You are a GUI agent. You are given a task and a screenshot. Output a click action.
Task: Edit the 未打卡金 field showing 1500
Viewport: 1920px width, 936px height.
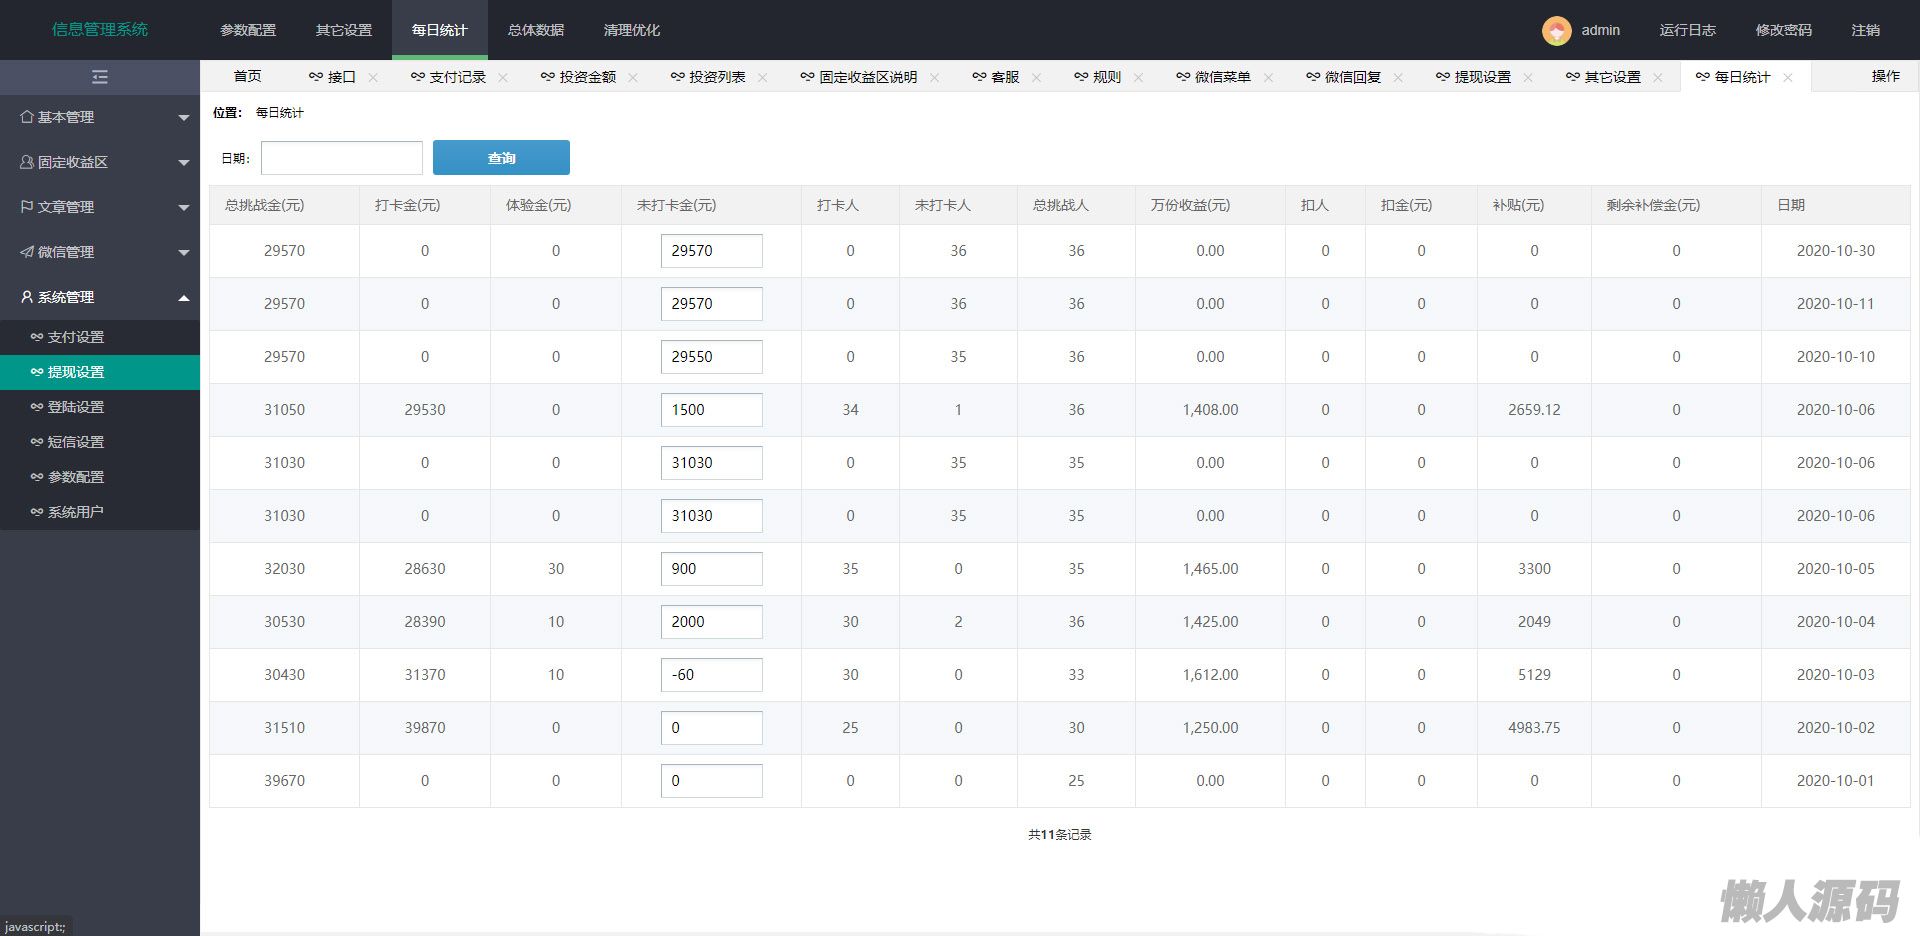711,410
